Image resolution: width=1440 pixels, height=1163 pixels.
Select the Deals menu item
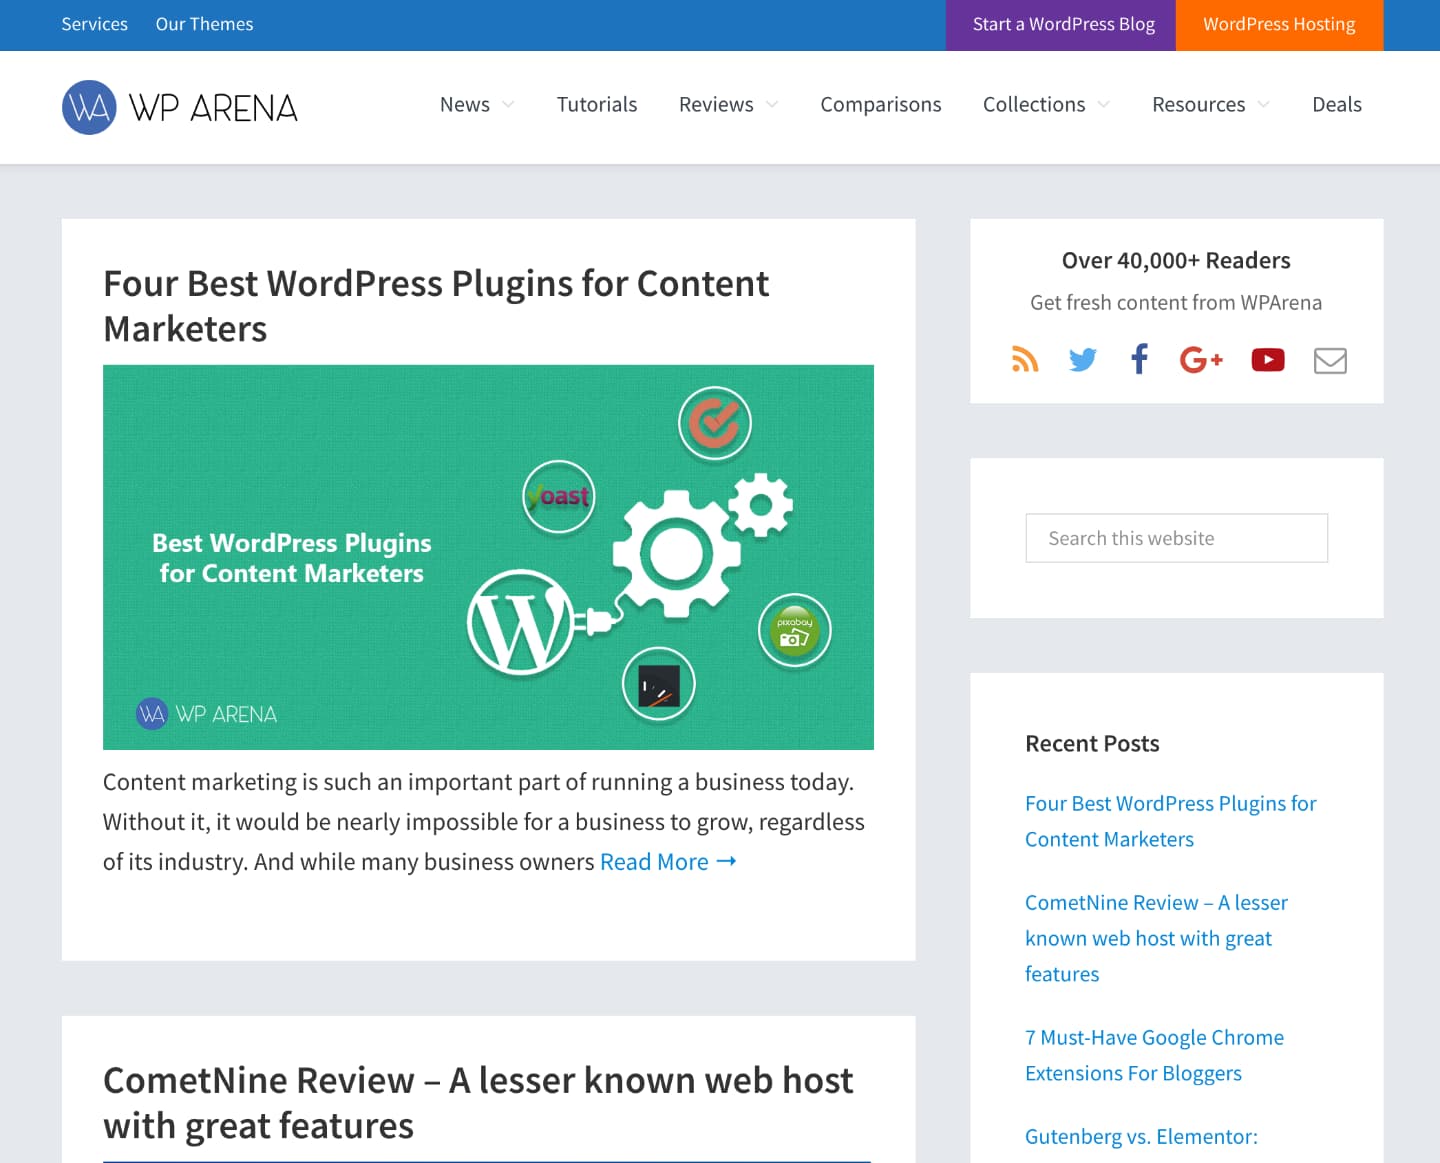[1336, 105]
